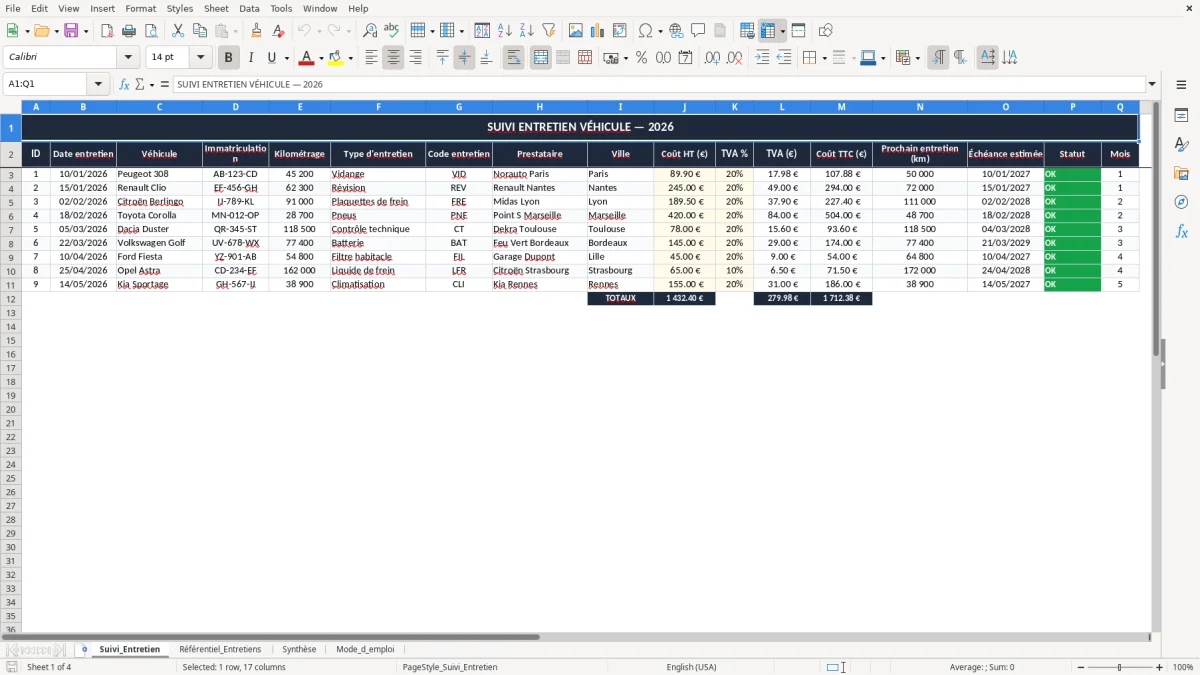Viewport: 1200px width, 675px height.
Task: Cut selection with scissors icon
Action: coord(178,31)
